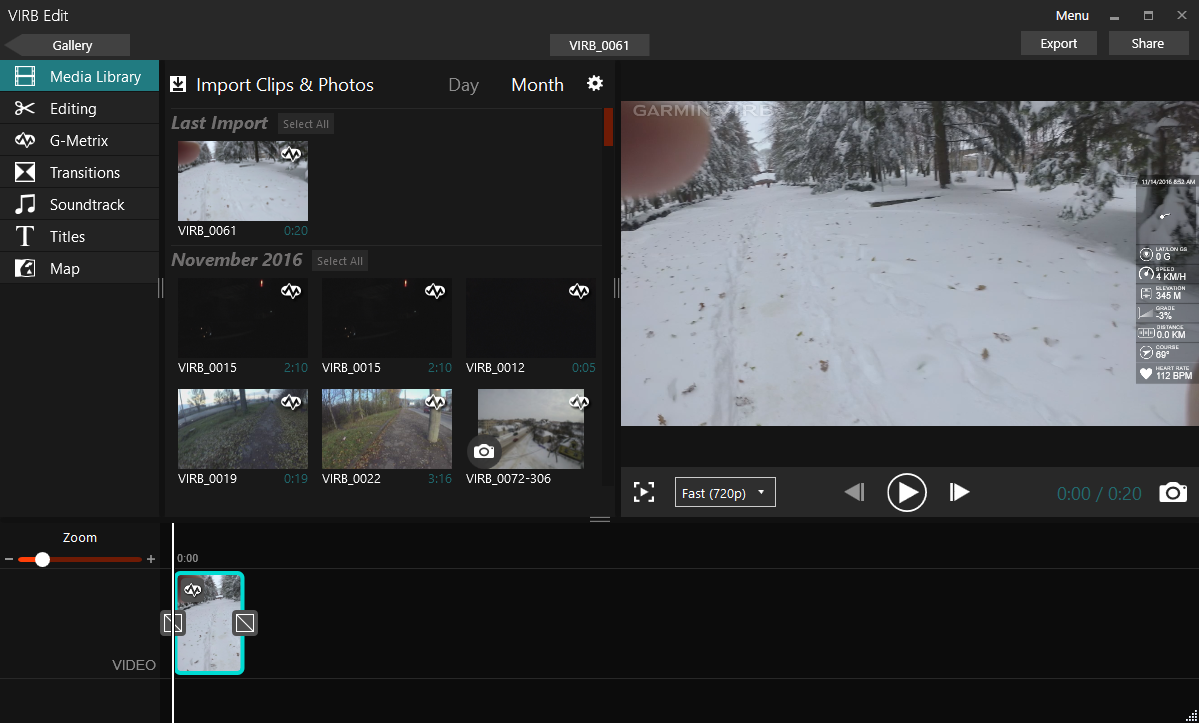Open the Soundtrack tab
Viewport: 1199px width, 723px height.
[x=87, y=205]
